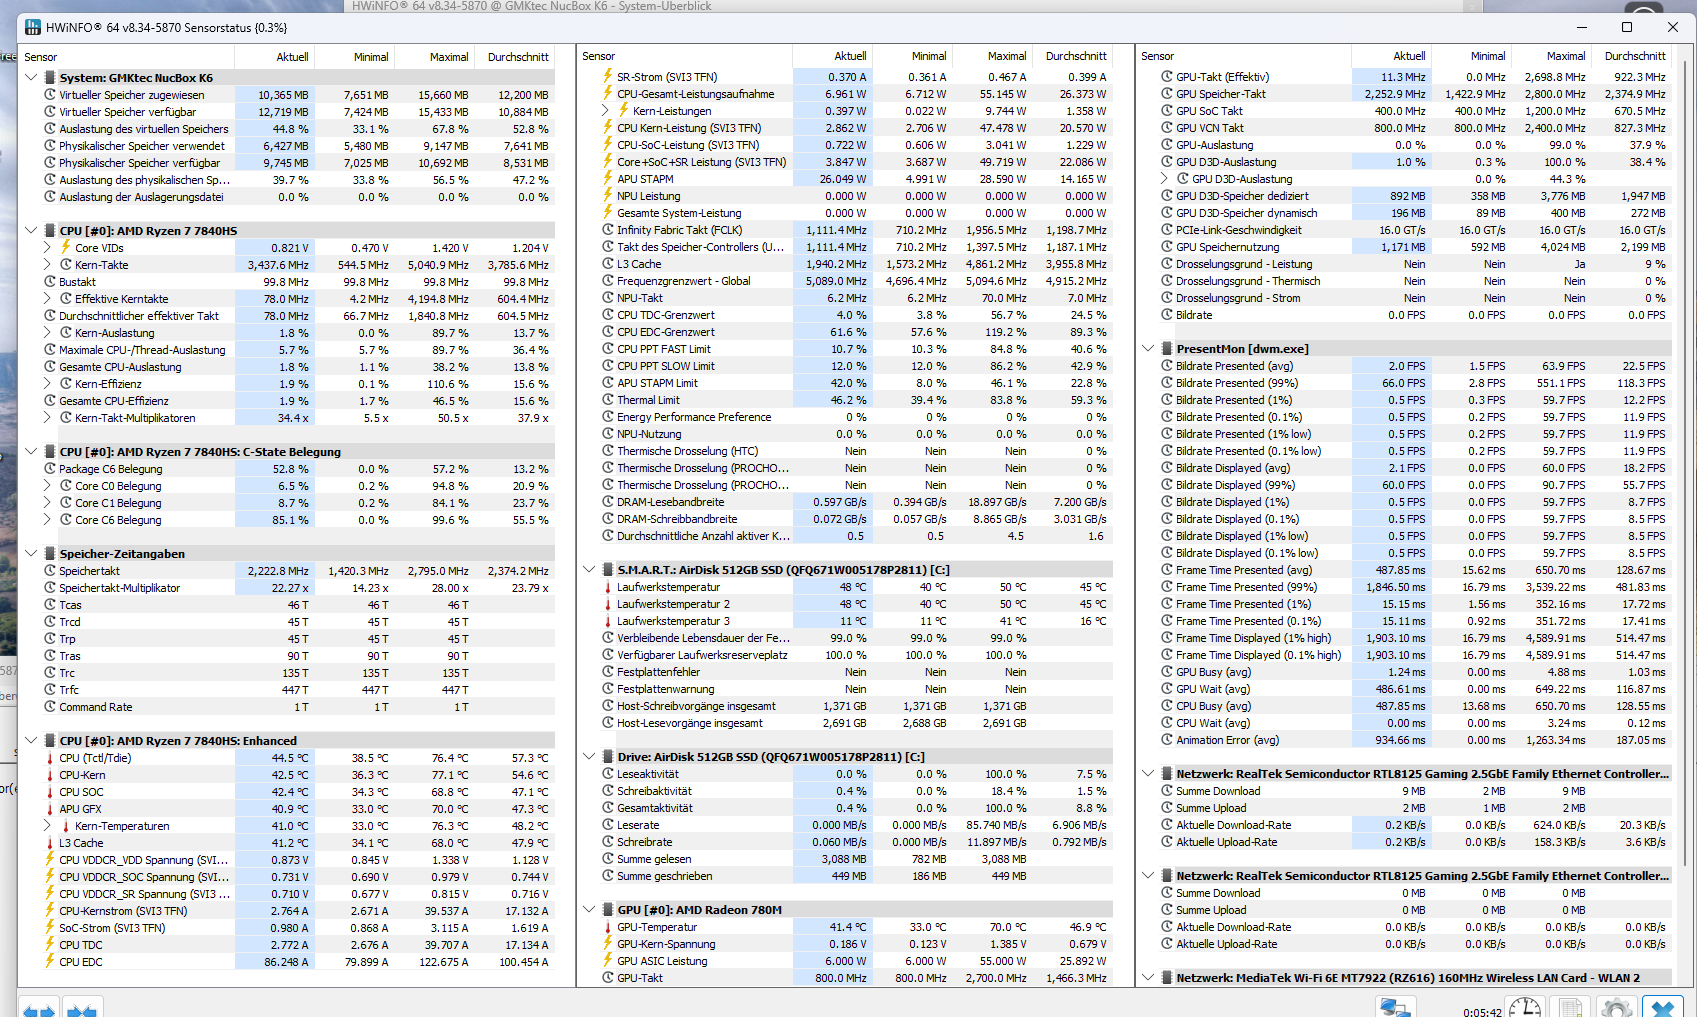Collapse the C-State Belegung group

[x=31, y=451]
